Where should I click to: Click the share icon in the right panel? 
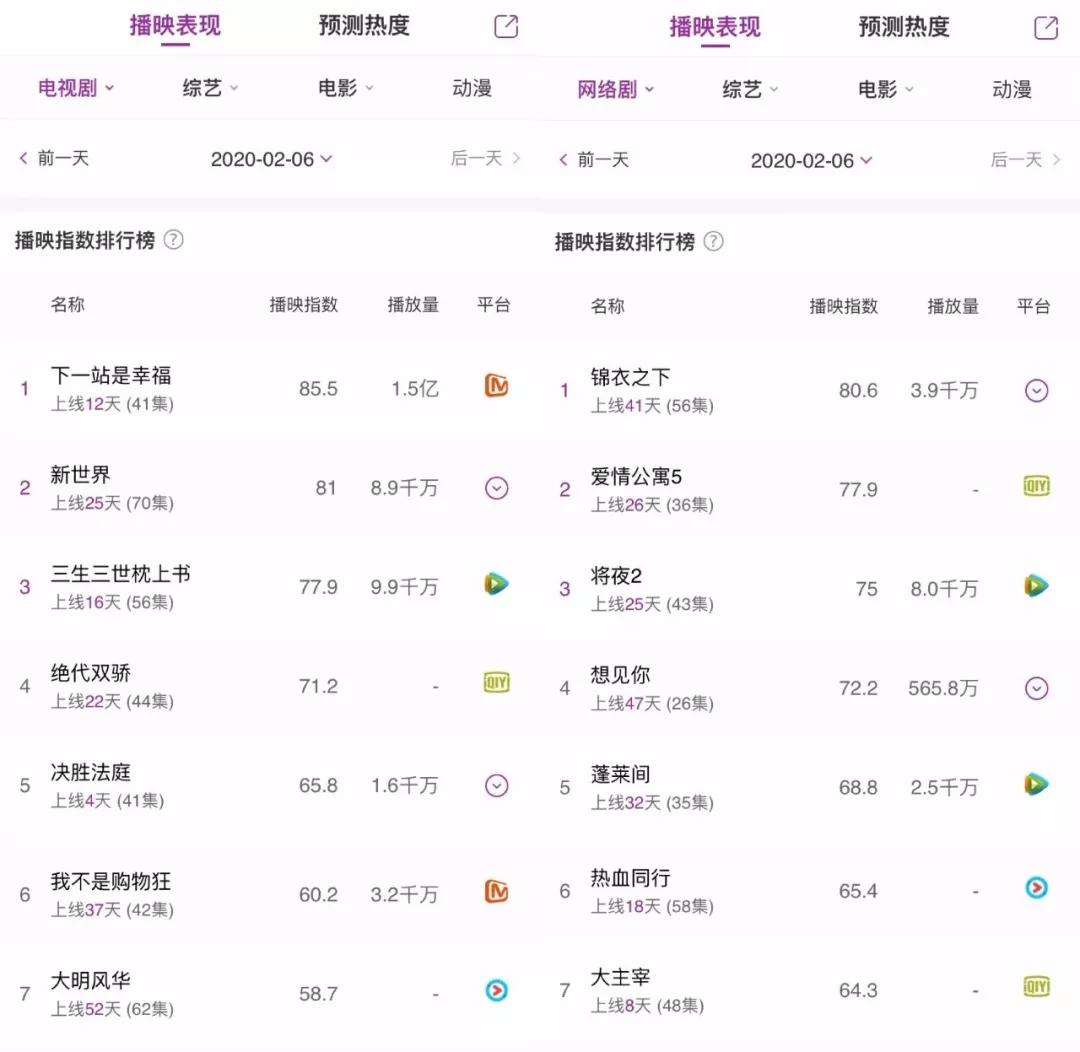click(x=1045, y=28)
